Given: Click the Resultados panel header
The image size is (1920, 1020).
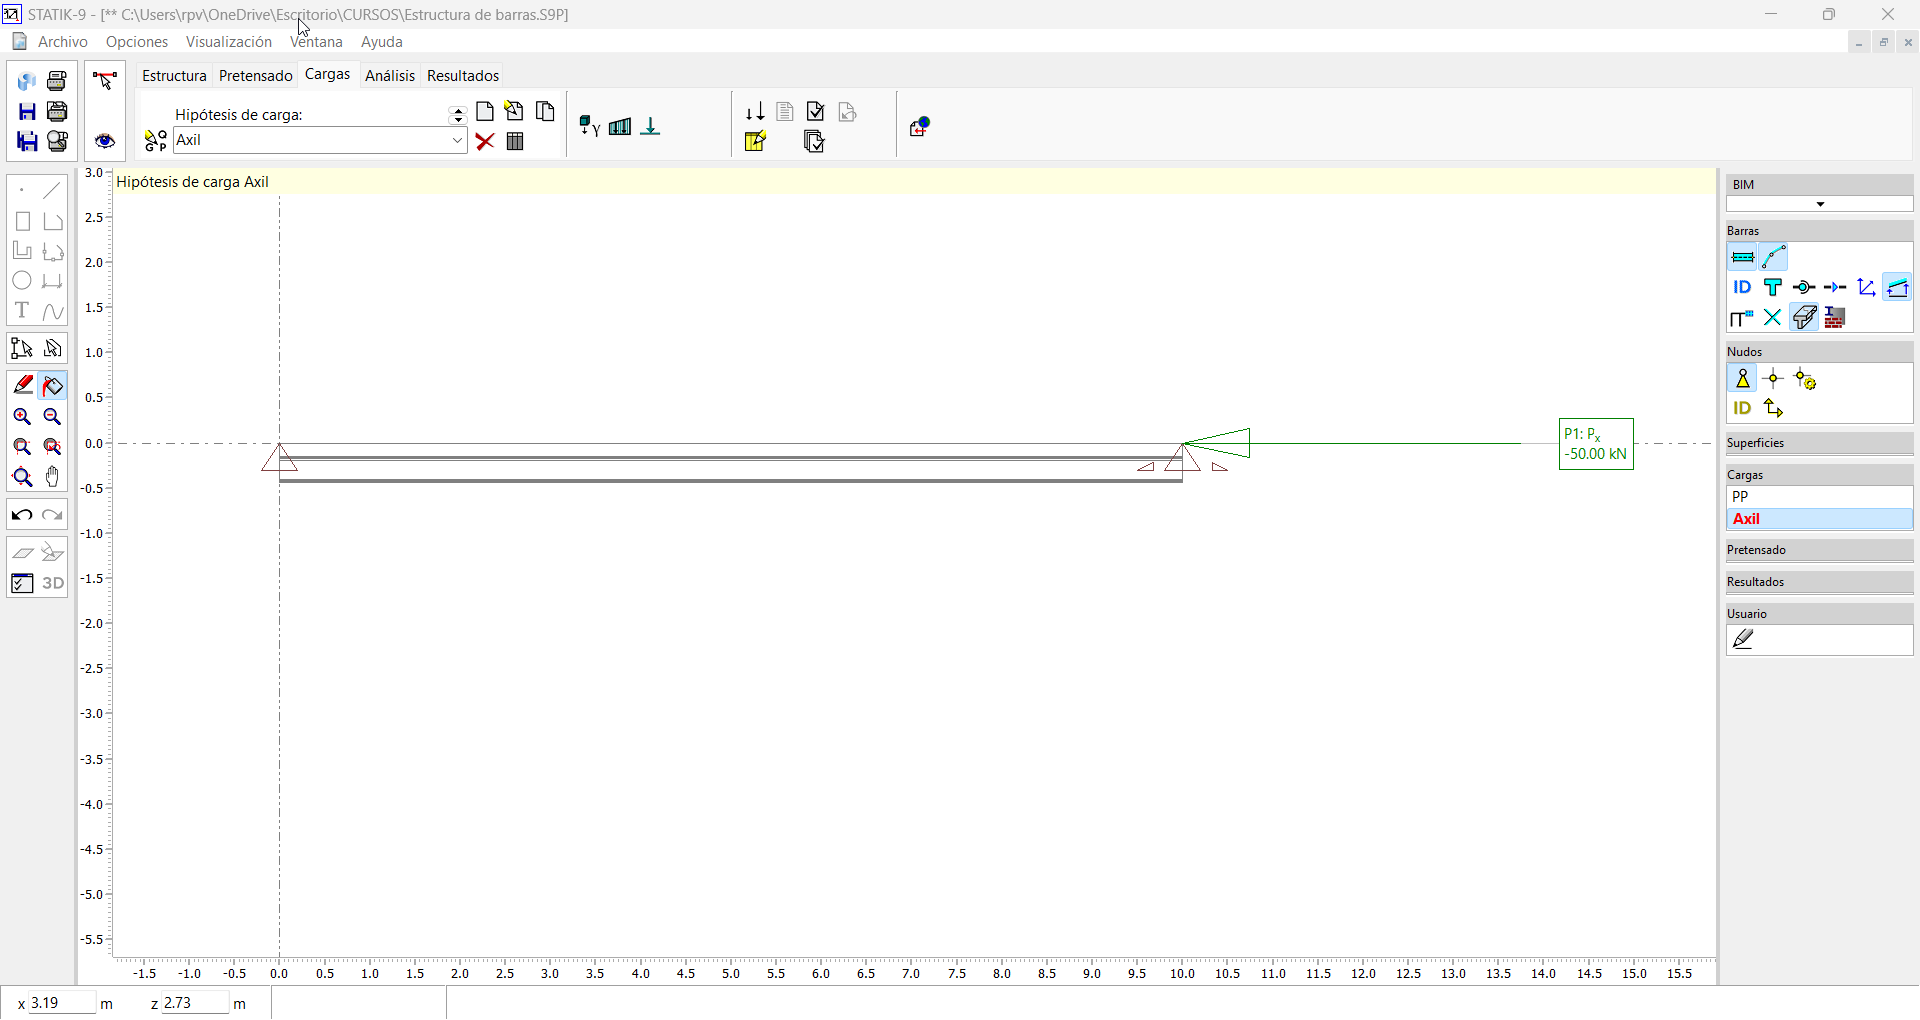Looking at the screenshot, I should tap(1818, 582).
